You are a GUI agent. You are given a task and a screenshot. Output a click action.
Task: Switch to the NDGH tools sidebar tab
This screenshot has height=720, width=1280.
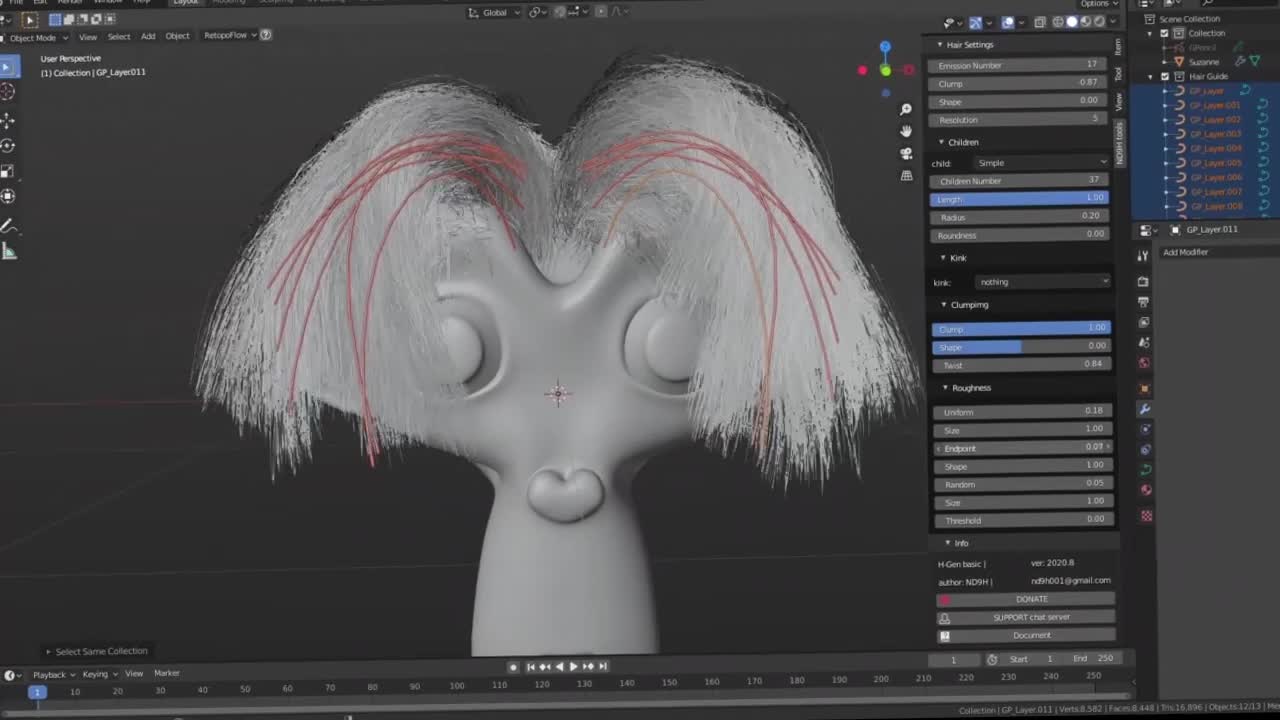tap(1119, 143)
